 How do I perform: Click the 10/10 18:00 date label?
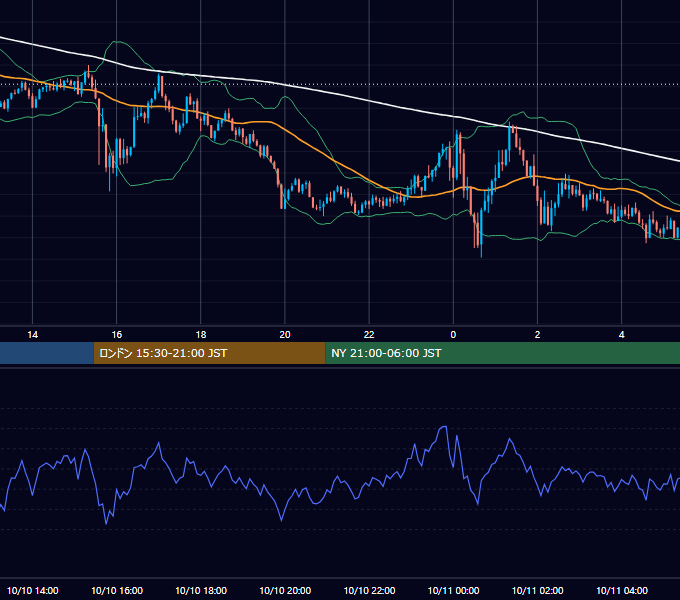point(201,590)
